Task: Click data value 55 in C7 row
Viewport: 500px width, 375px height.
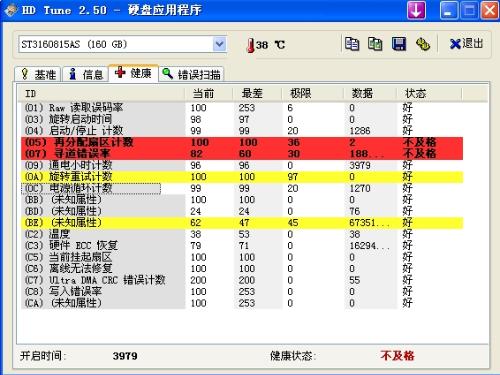Action: point(355,280)
